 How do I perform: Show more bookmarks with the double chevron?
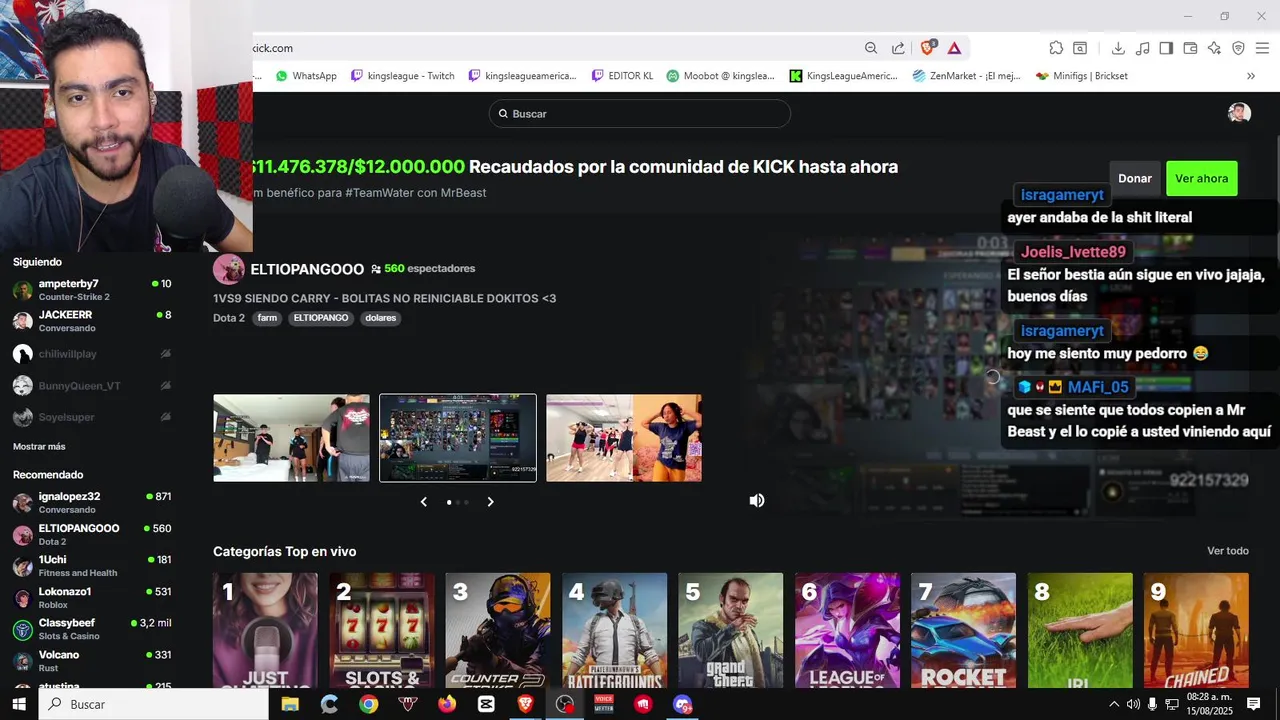(1250, 76)
